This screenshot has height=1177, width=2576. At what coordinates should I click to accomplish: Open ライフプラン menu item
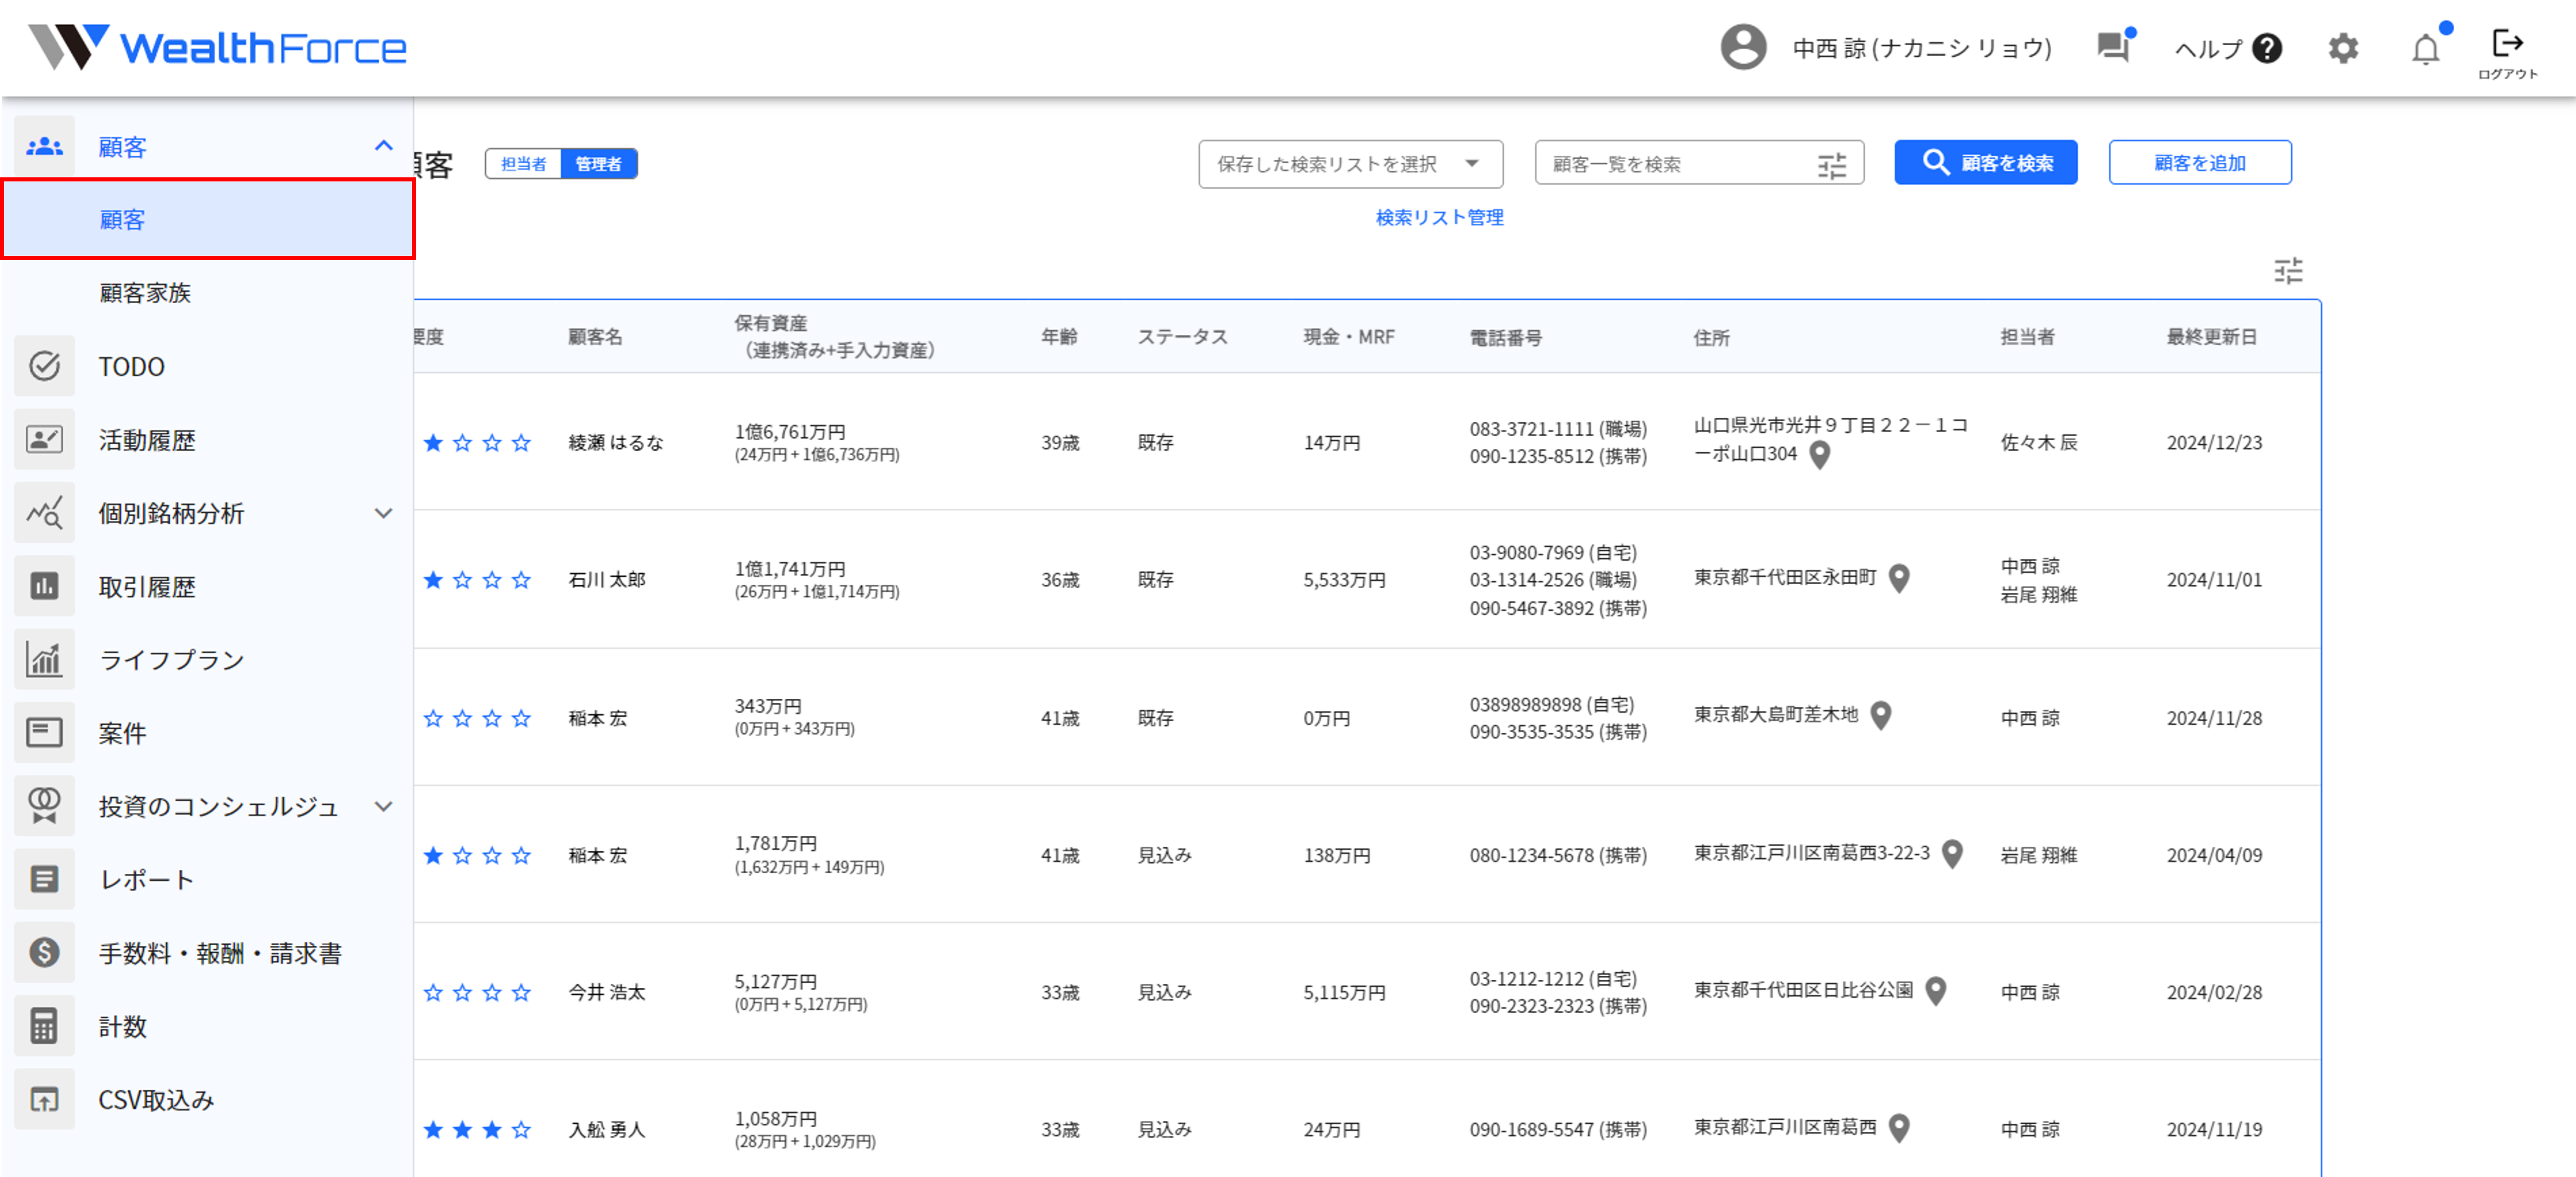tap(171, 660)
